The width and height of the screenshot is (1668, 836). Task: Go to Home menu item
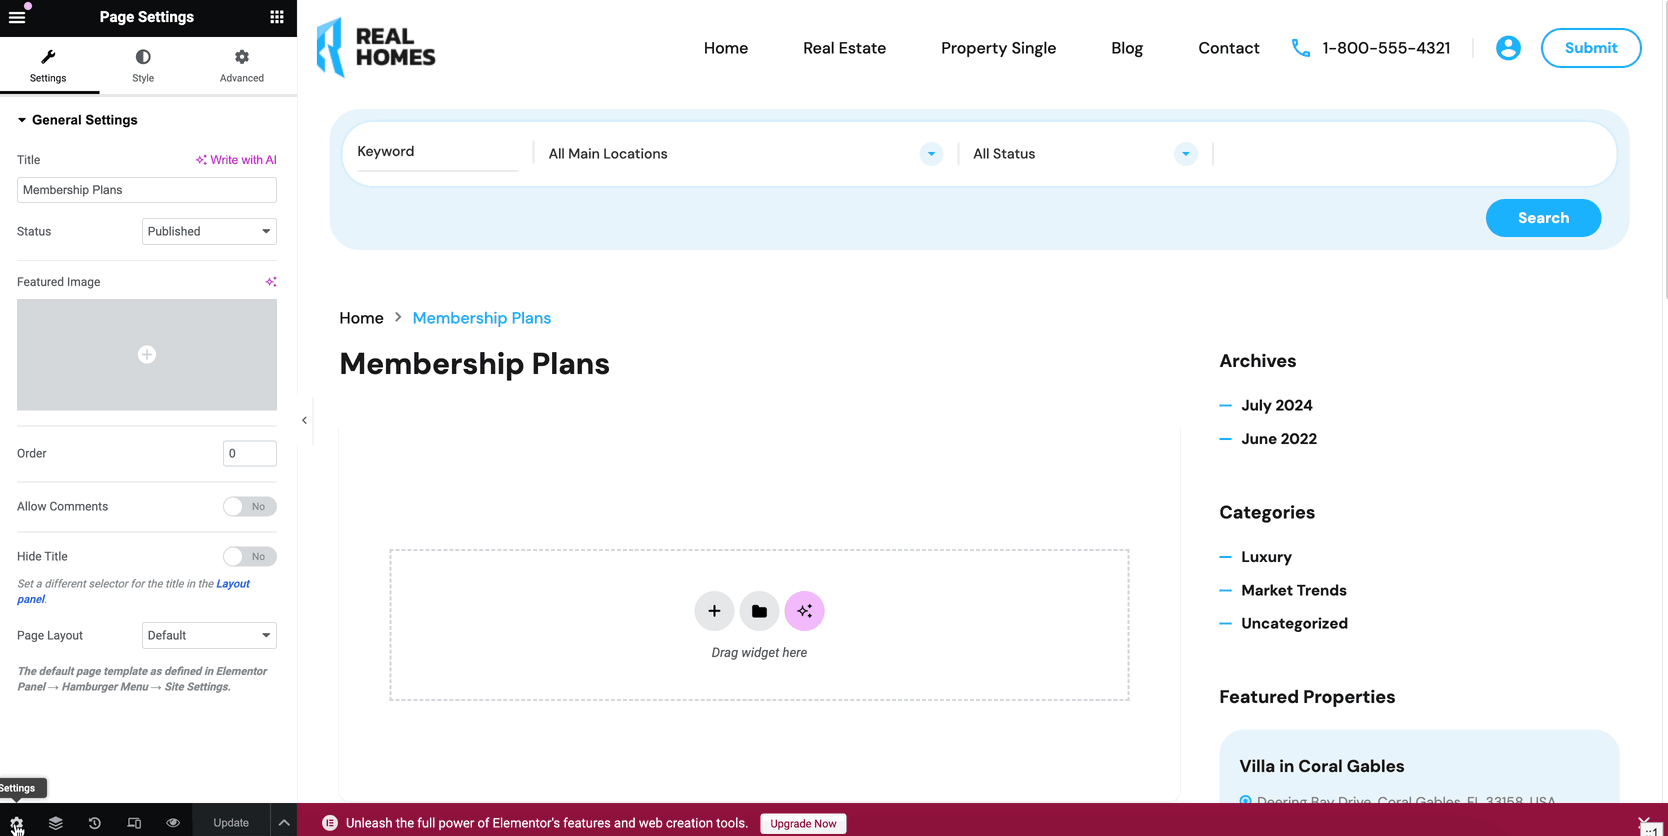pos(726,48)
